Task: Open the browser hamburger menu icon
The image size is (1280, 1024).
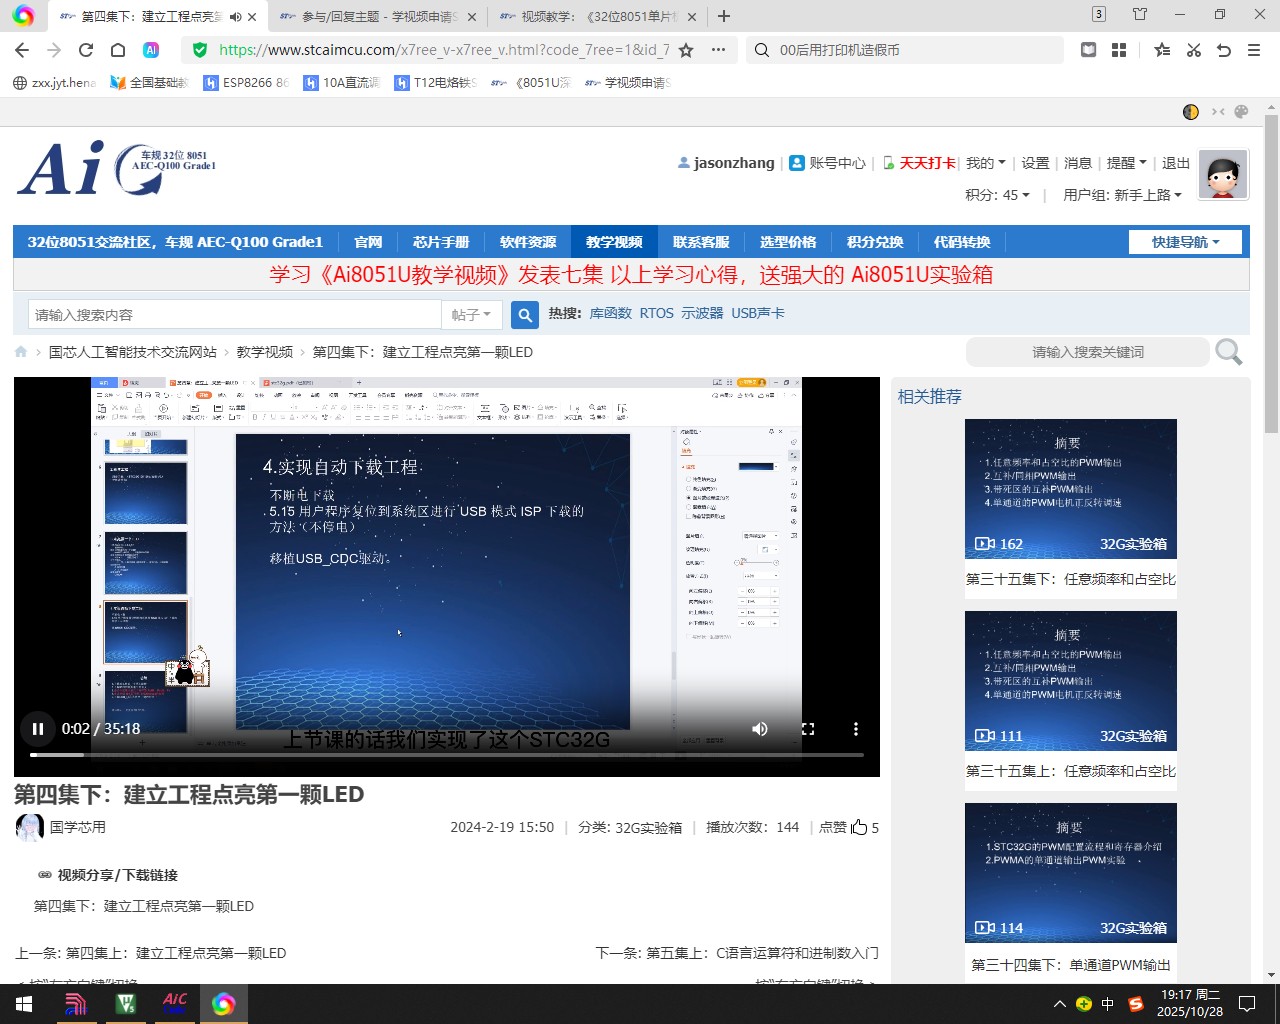Action: point(1254,49)
